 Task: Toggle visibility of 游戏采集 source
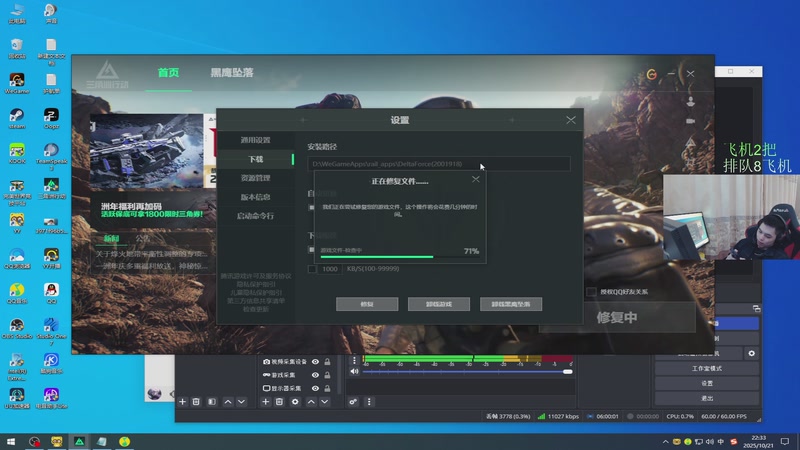coord(315,375)
